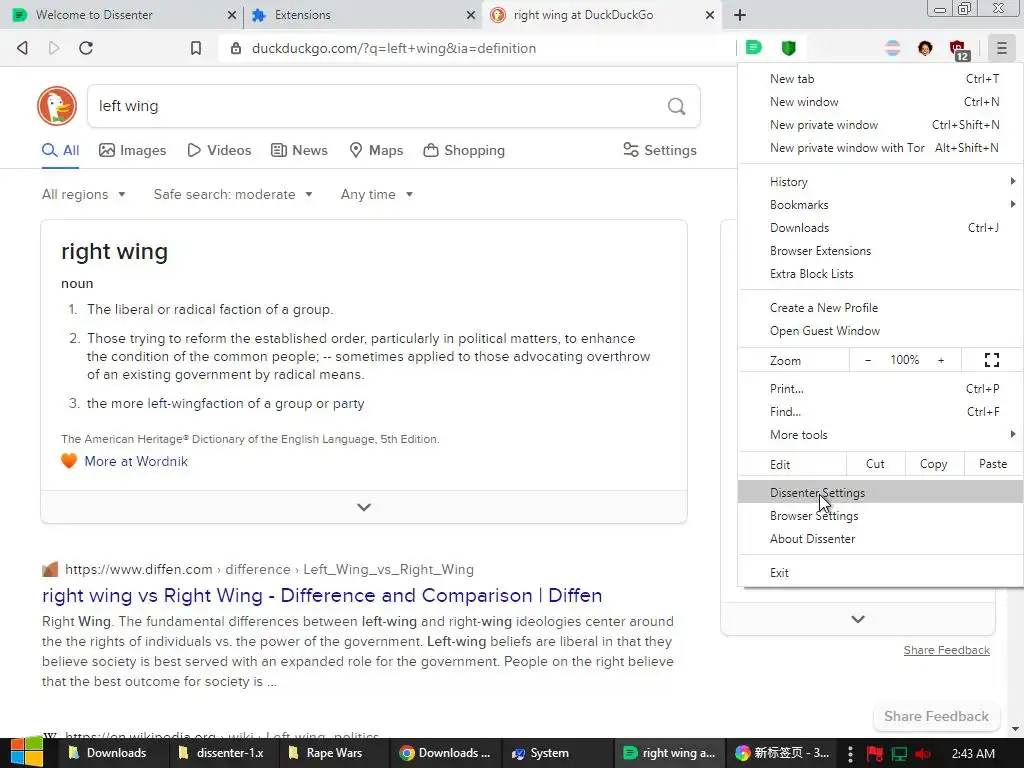Click the floating Share Feedback button
This screenshot has height=768, width=1024.
coord(936,716)
